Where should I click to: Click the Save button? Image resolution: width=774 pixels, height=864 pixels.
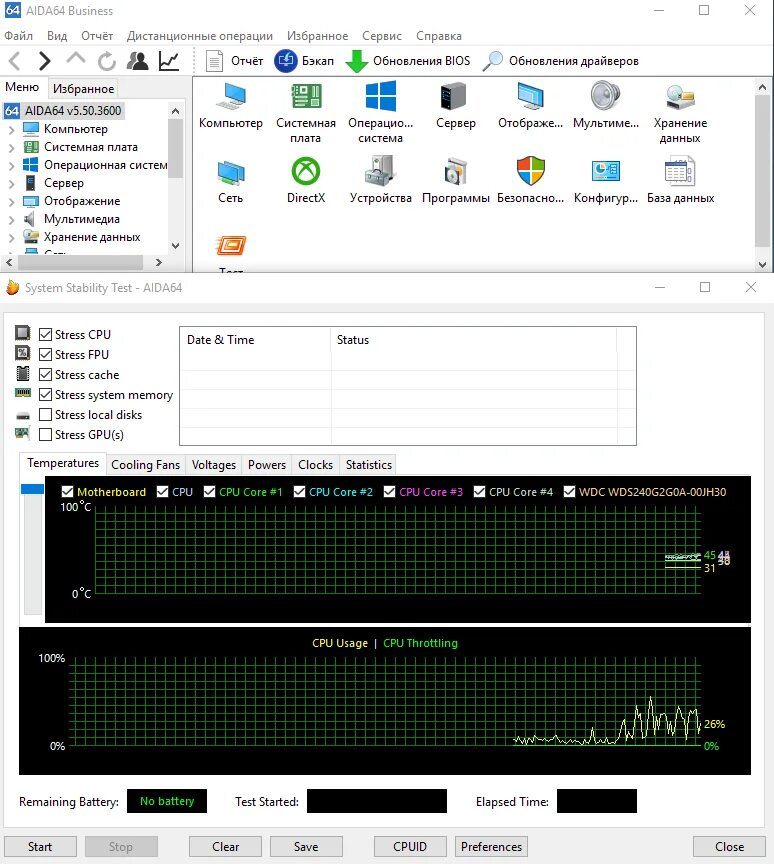(x=306, y=846)
